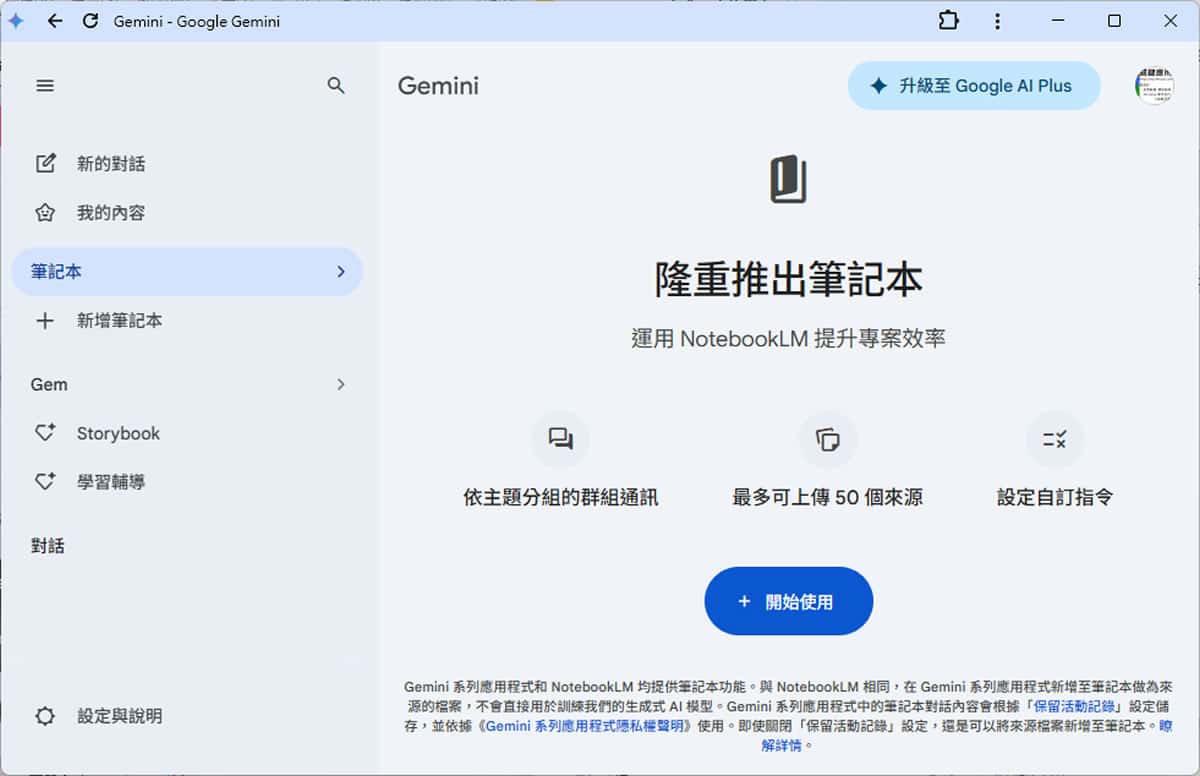Open the browser extensions puzzle icon
This screenshot has height=776, width=1200.
(x=948, y=20)
